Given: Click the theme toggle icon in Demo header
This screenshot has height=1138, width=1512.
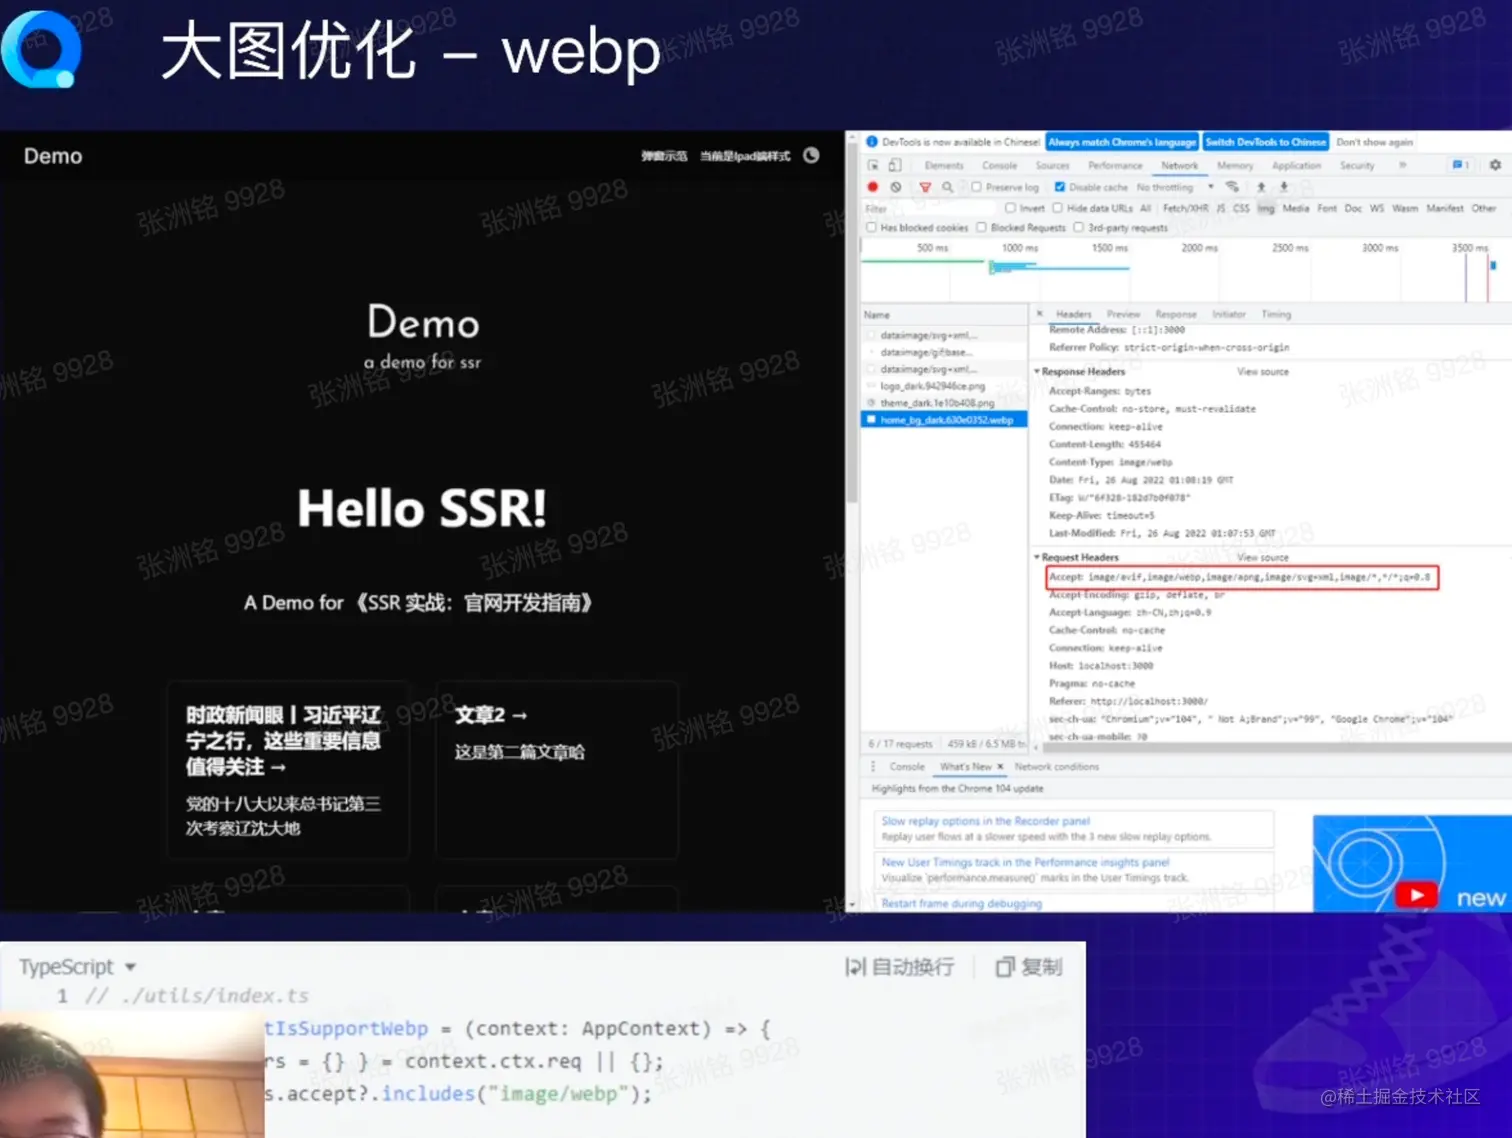Looking at the screenshot, I should [811, 155].
